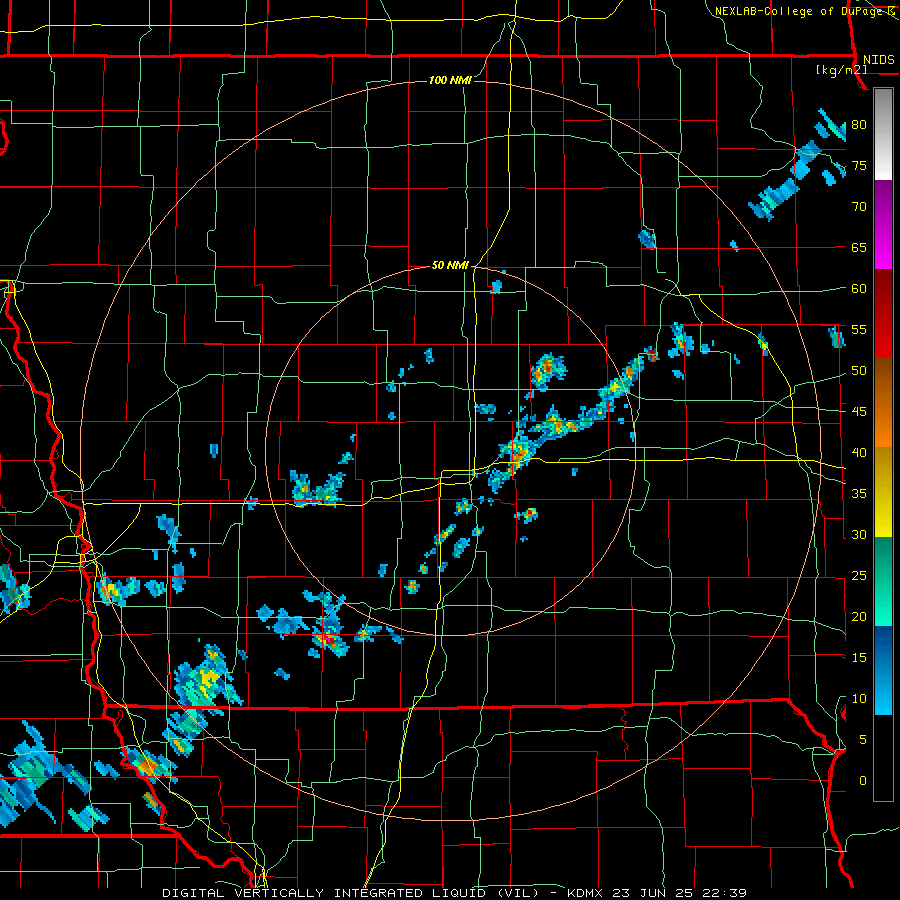The width and height of the screenshot is (900, 900).
Task: Click the 60 value on the color scale
Action: [x=859, y=288]
